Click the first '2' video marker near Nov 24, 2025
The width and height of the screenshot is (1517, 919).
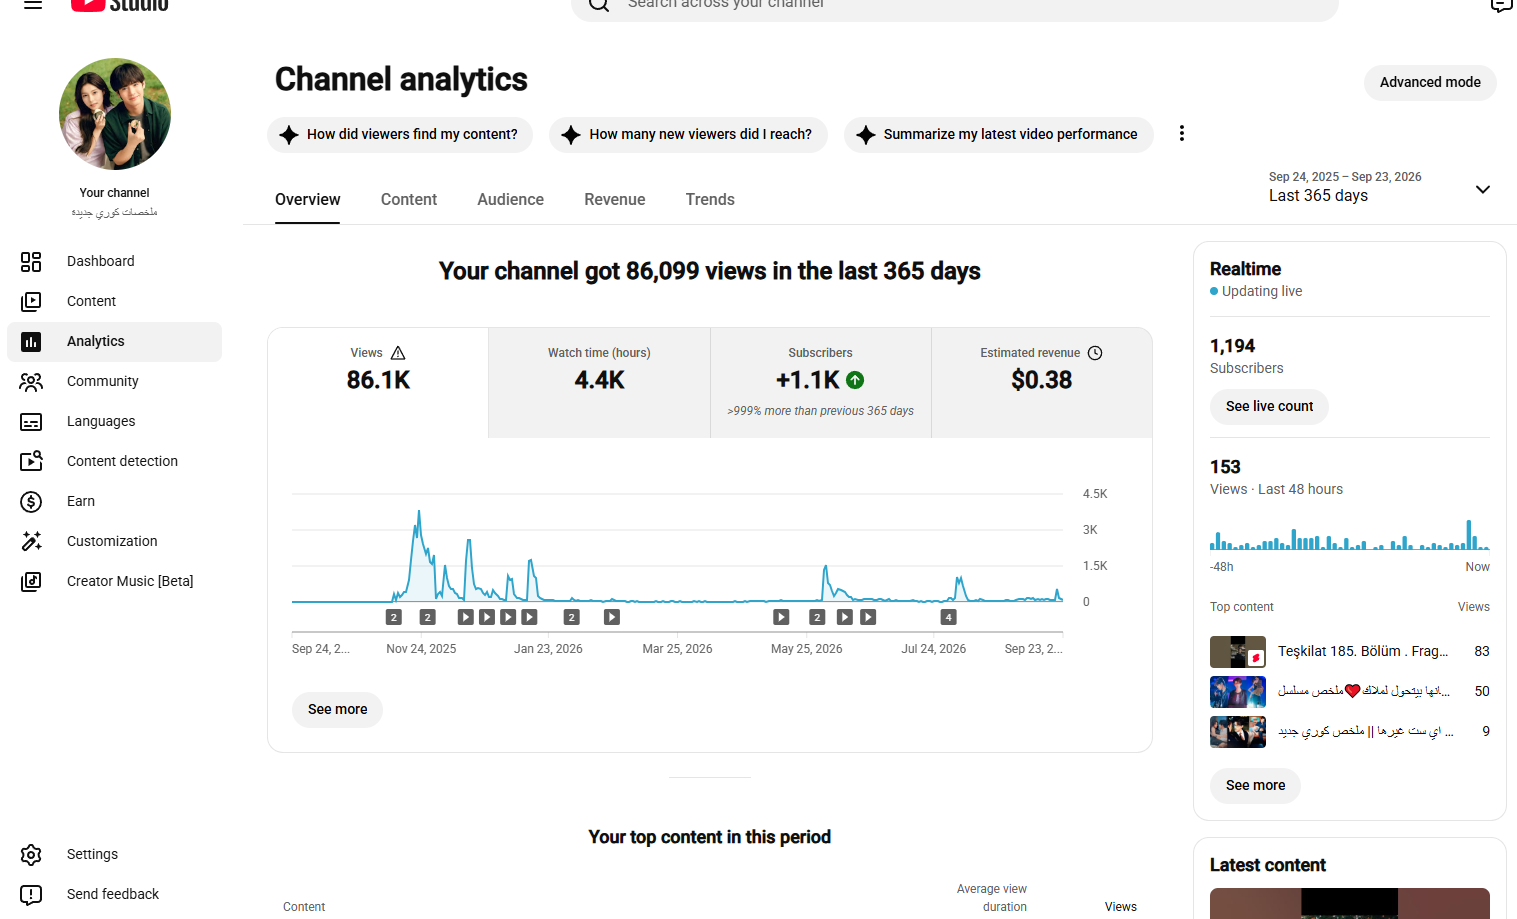pos(394,617)
